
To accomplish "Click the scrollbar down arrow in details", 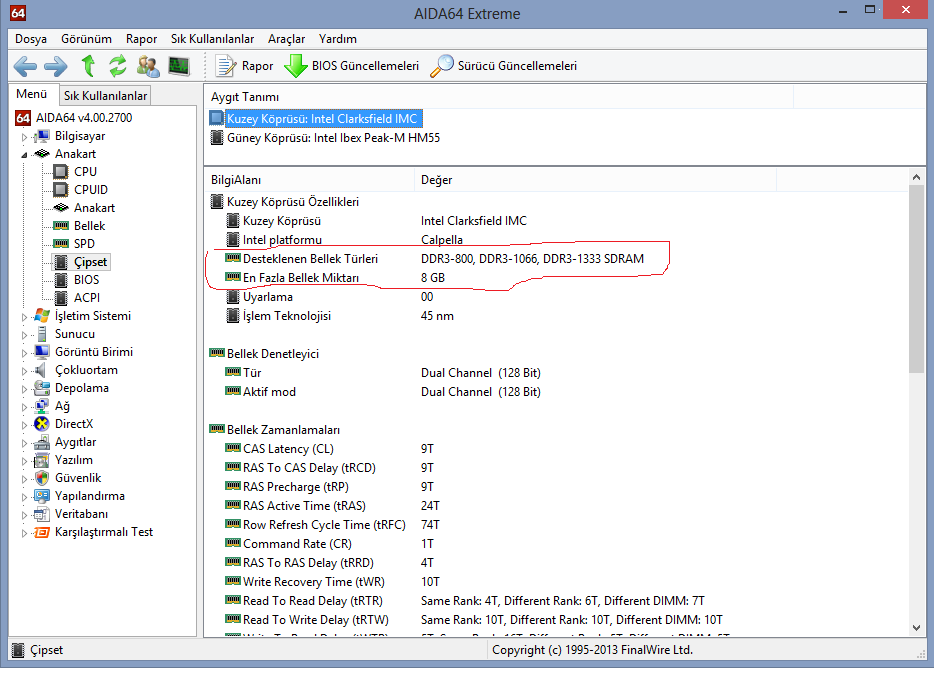I will point(916,627).
